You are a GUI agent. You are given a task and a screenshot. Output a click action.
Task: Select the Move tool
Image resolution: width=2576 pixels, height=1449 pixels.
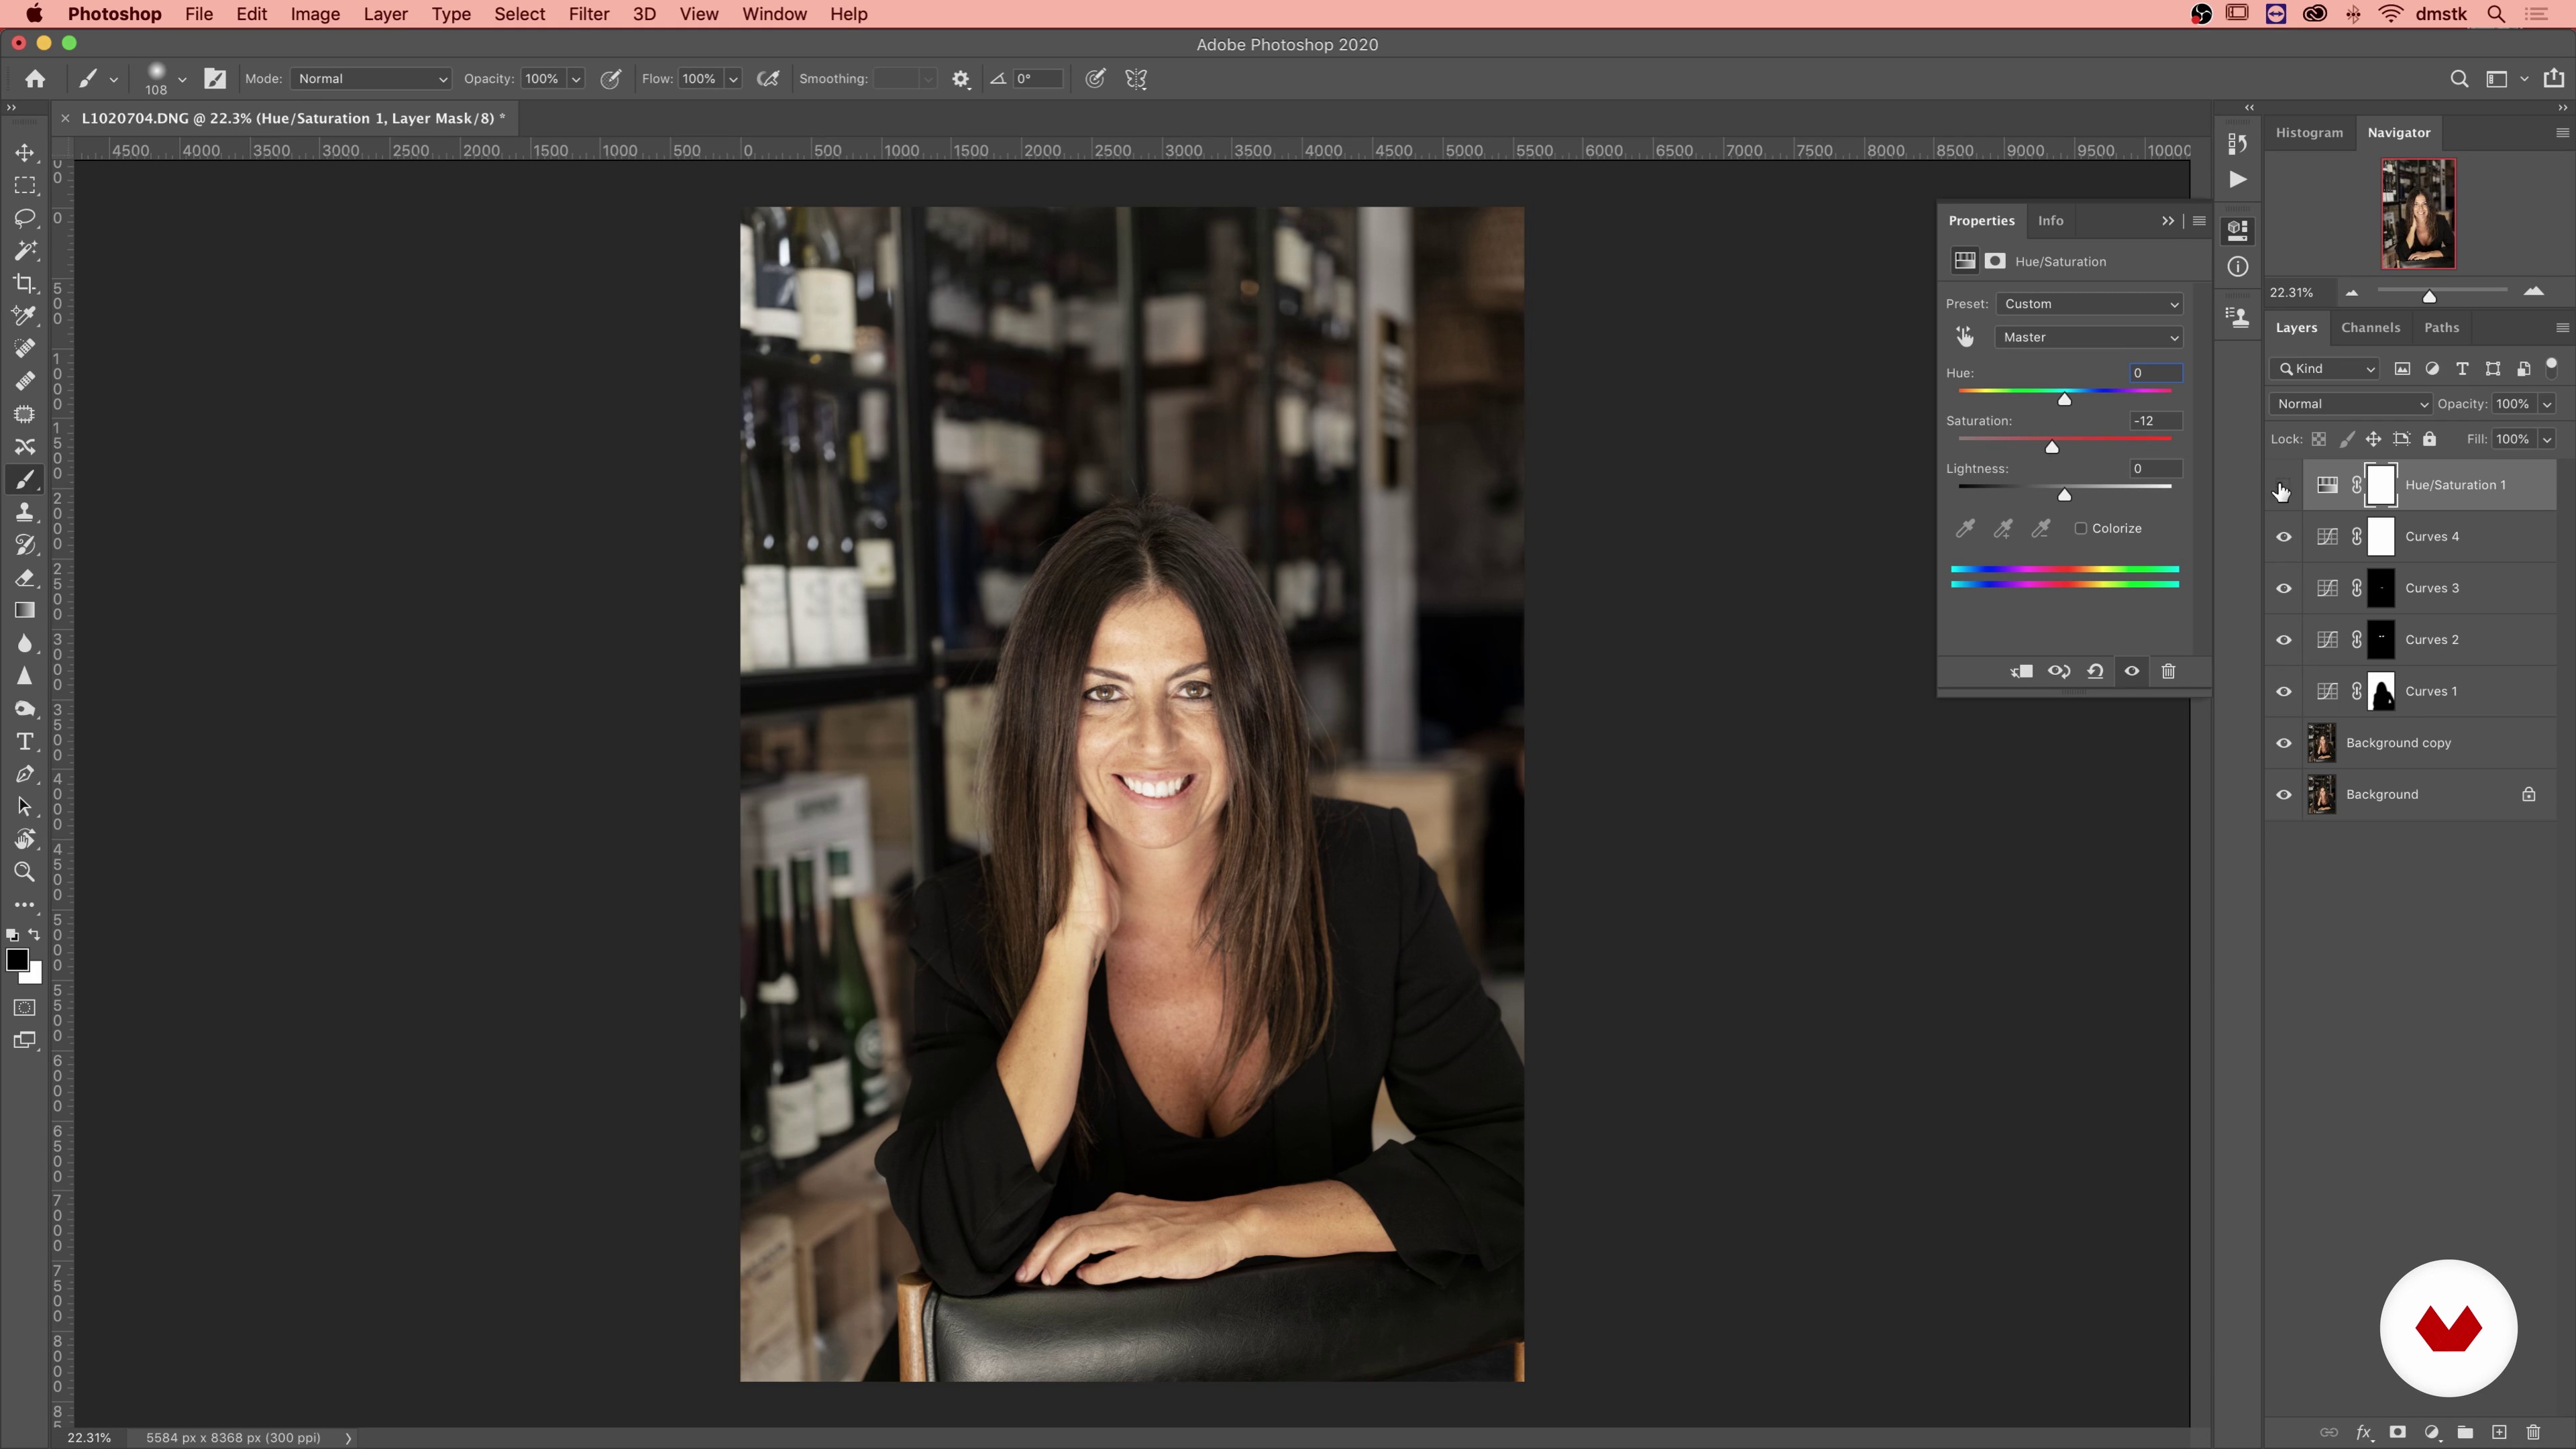(x=25, y=153)
